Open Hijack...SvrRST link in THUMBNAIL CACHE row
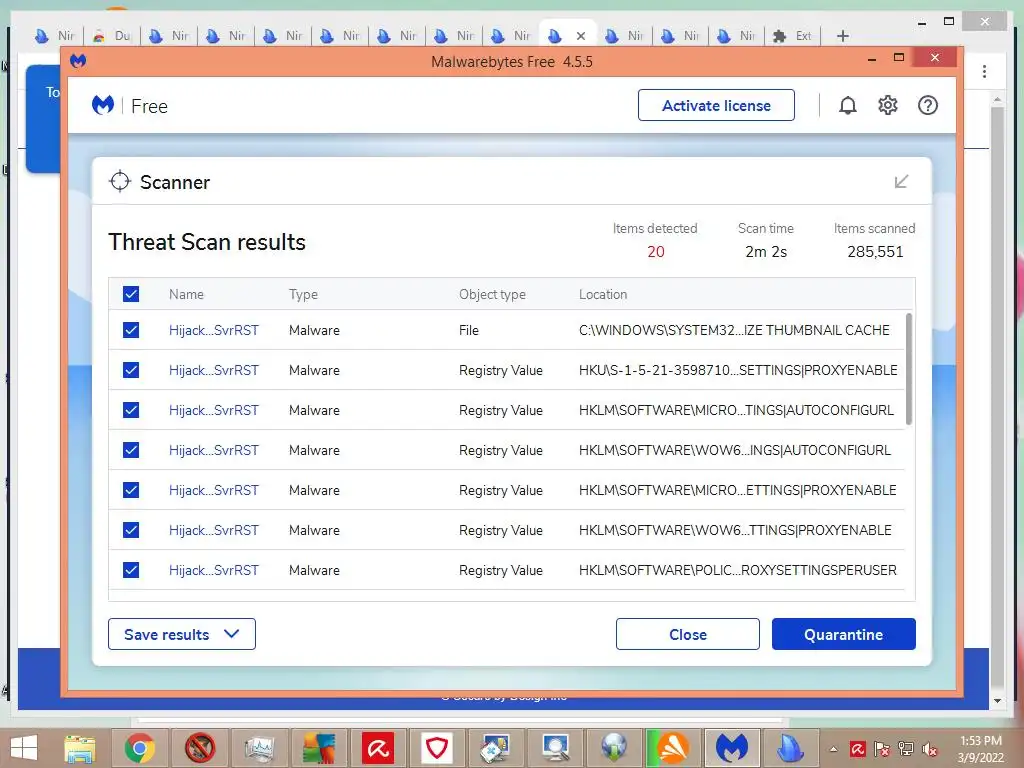The height and width of the screenshot is (768, 1024). [x=214, y=330]
